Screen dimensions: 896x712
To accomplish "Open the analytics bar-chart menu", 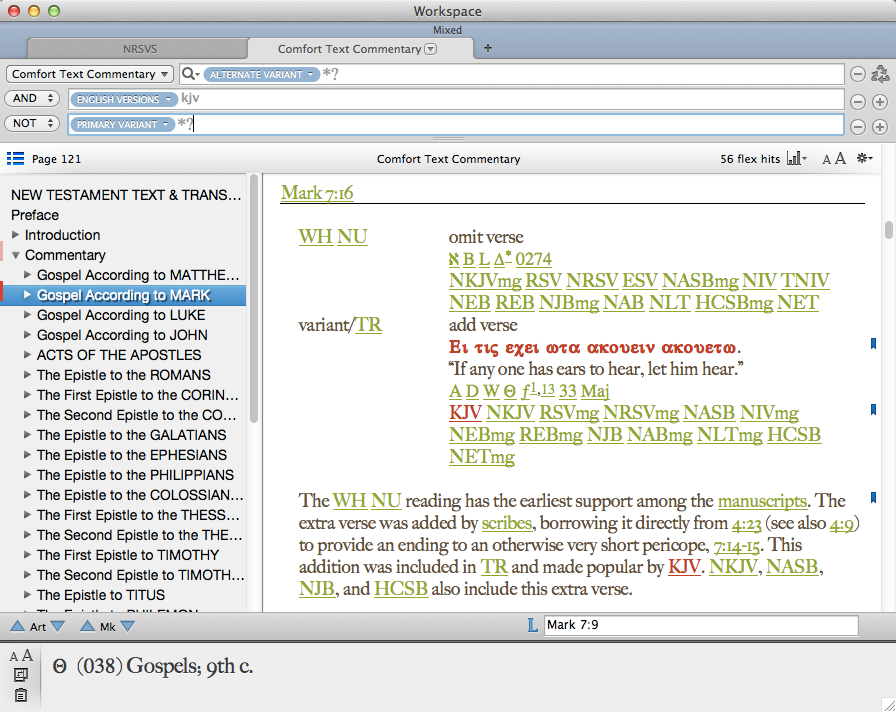I will click(x=797, y=158).
